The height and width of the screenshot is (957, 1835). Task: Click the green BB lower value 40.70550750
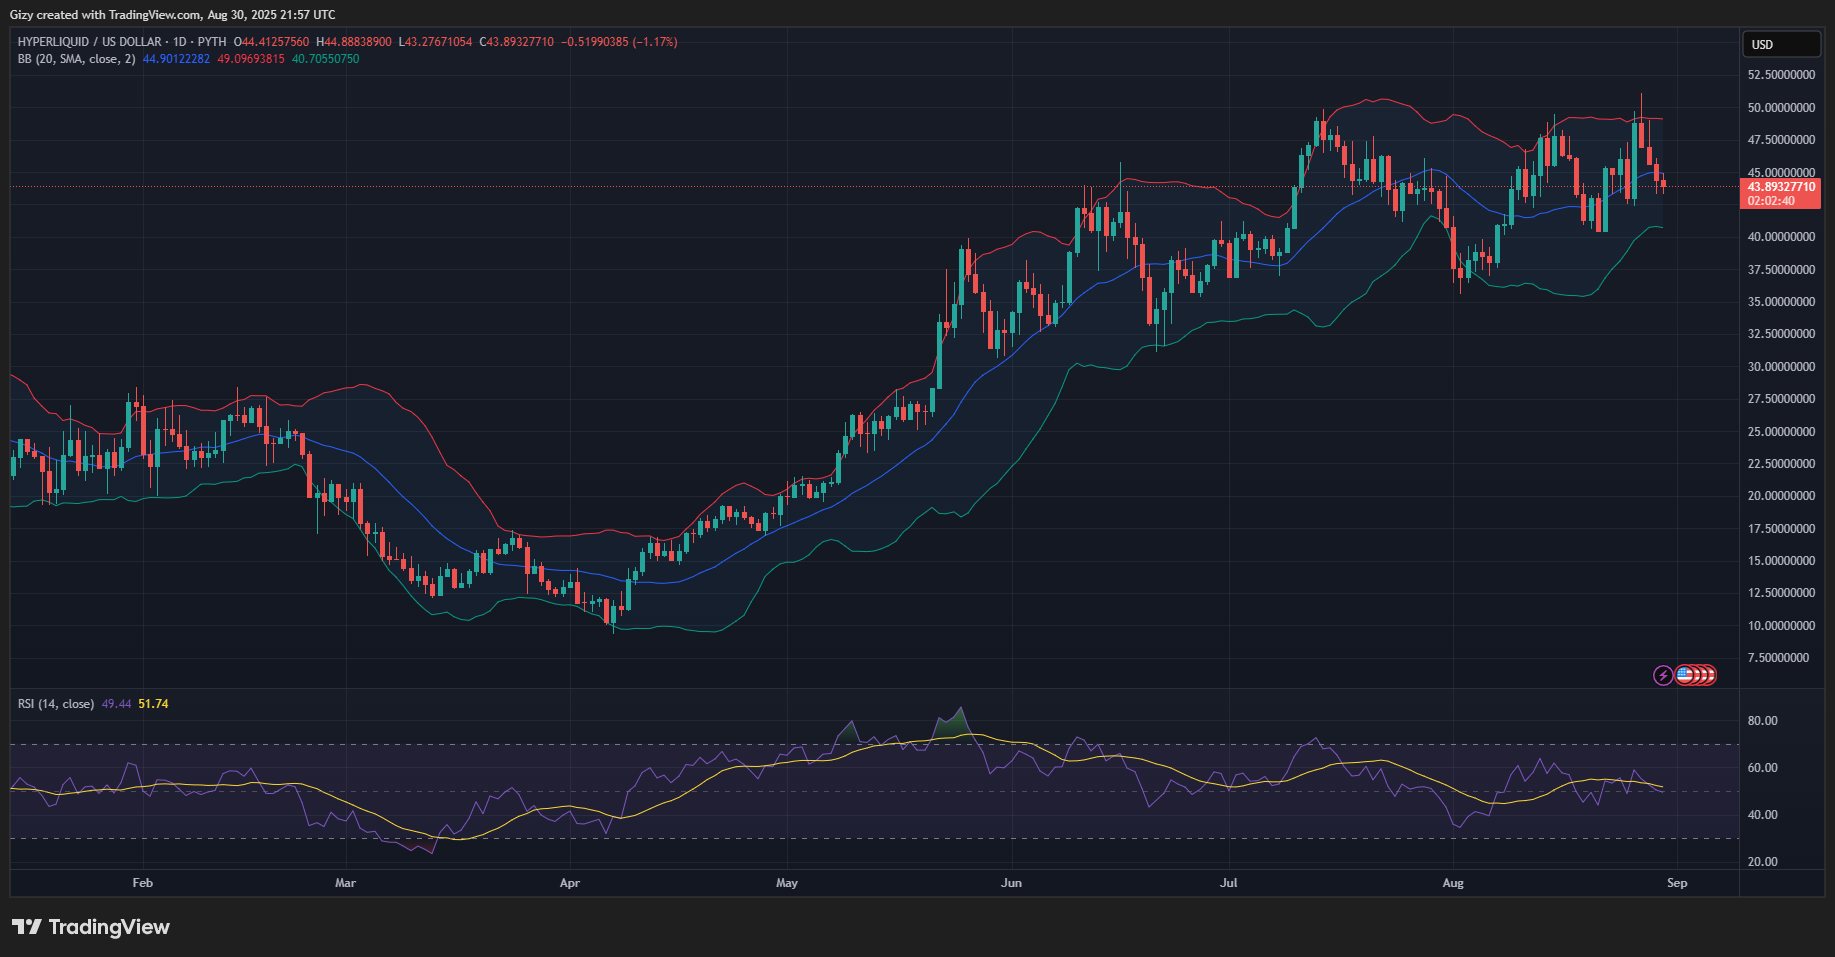click(x=325, y=59)
